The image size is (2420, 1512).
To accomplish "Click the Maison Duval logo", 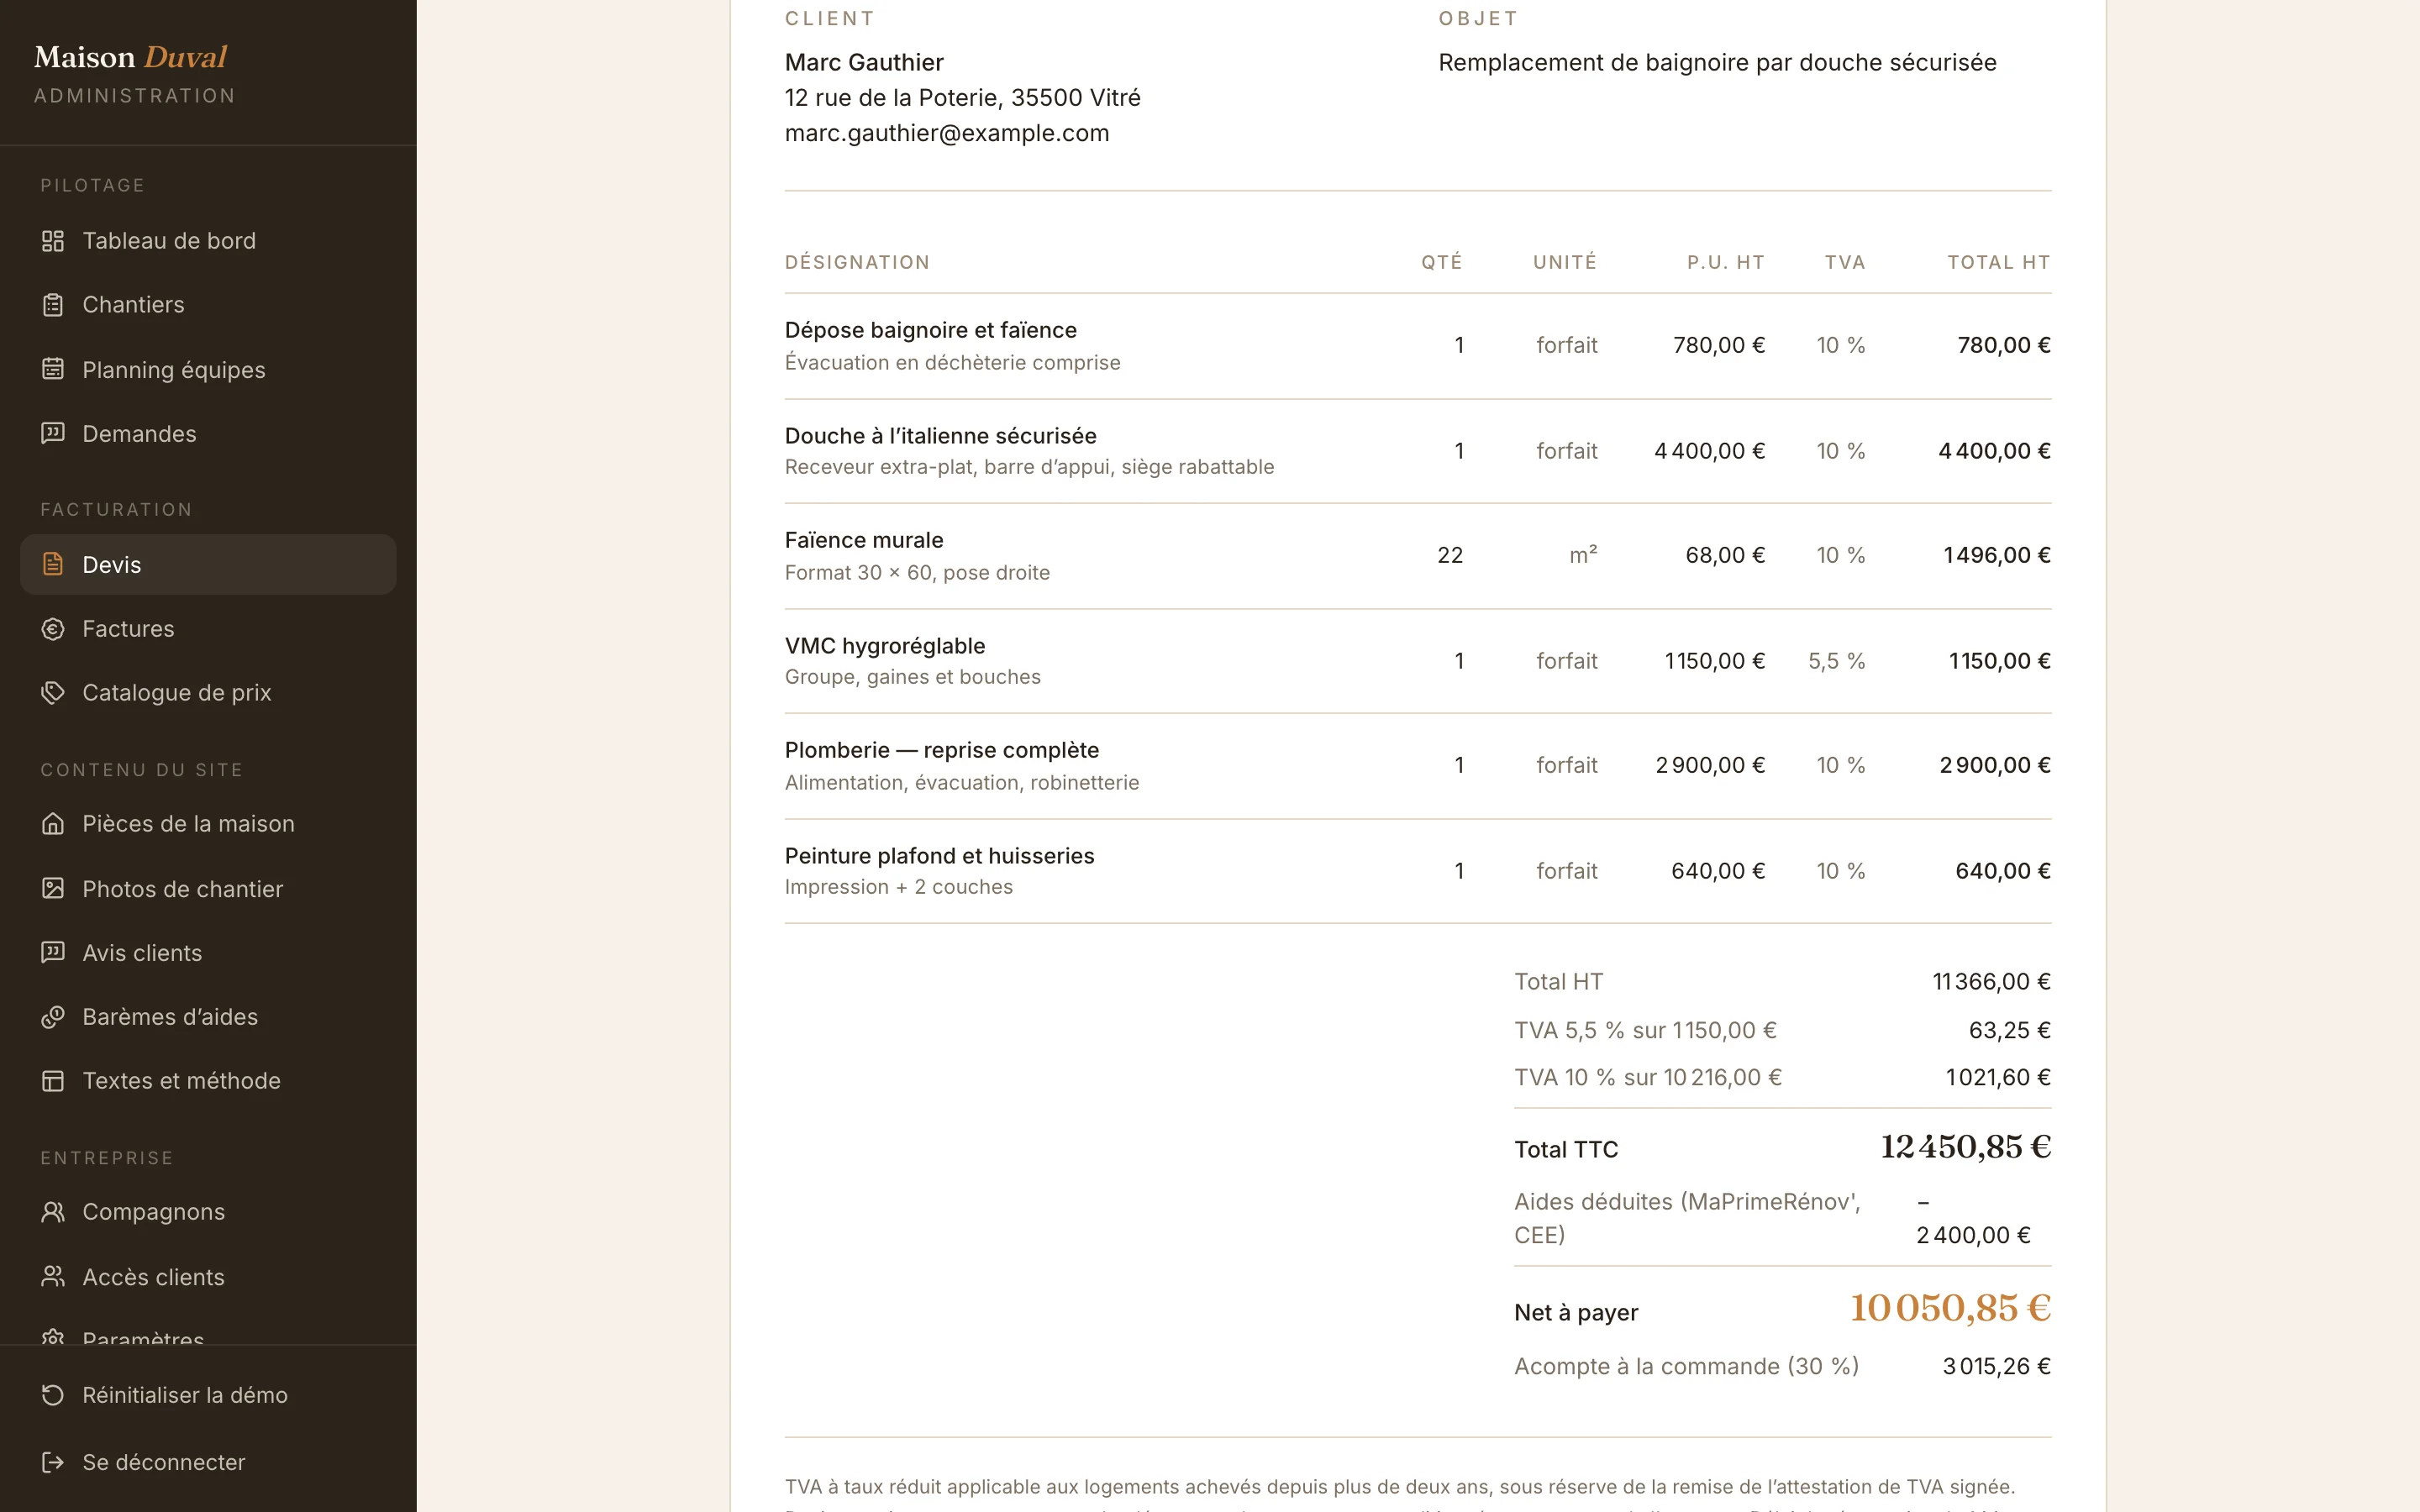I will [131, 58].
